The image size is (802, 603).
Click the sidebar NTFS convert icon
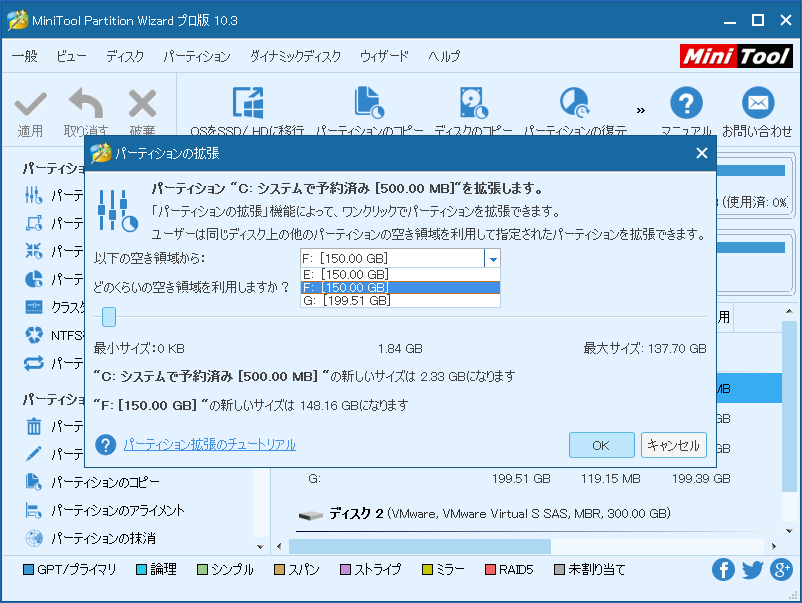pyautogui.click(x=34, y=335)
